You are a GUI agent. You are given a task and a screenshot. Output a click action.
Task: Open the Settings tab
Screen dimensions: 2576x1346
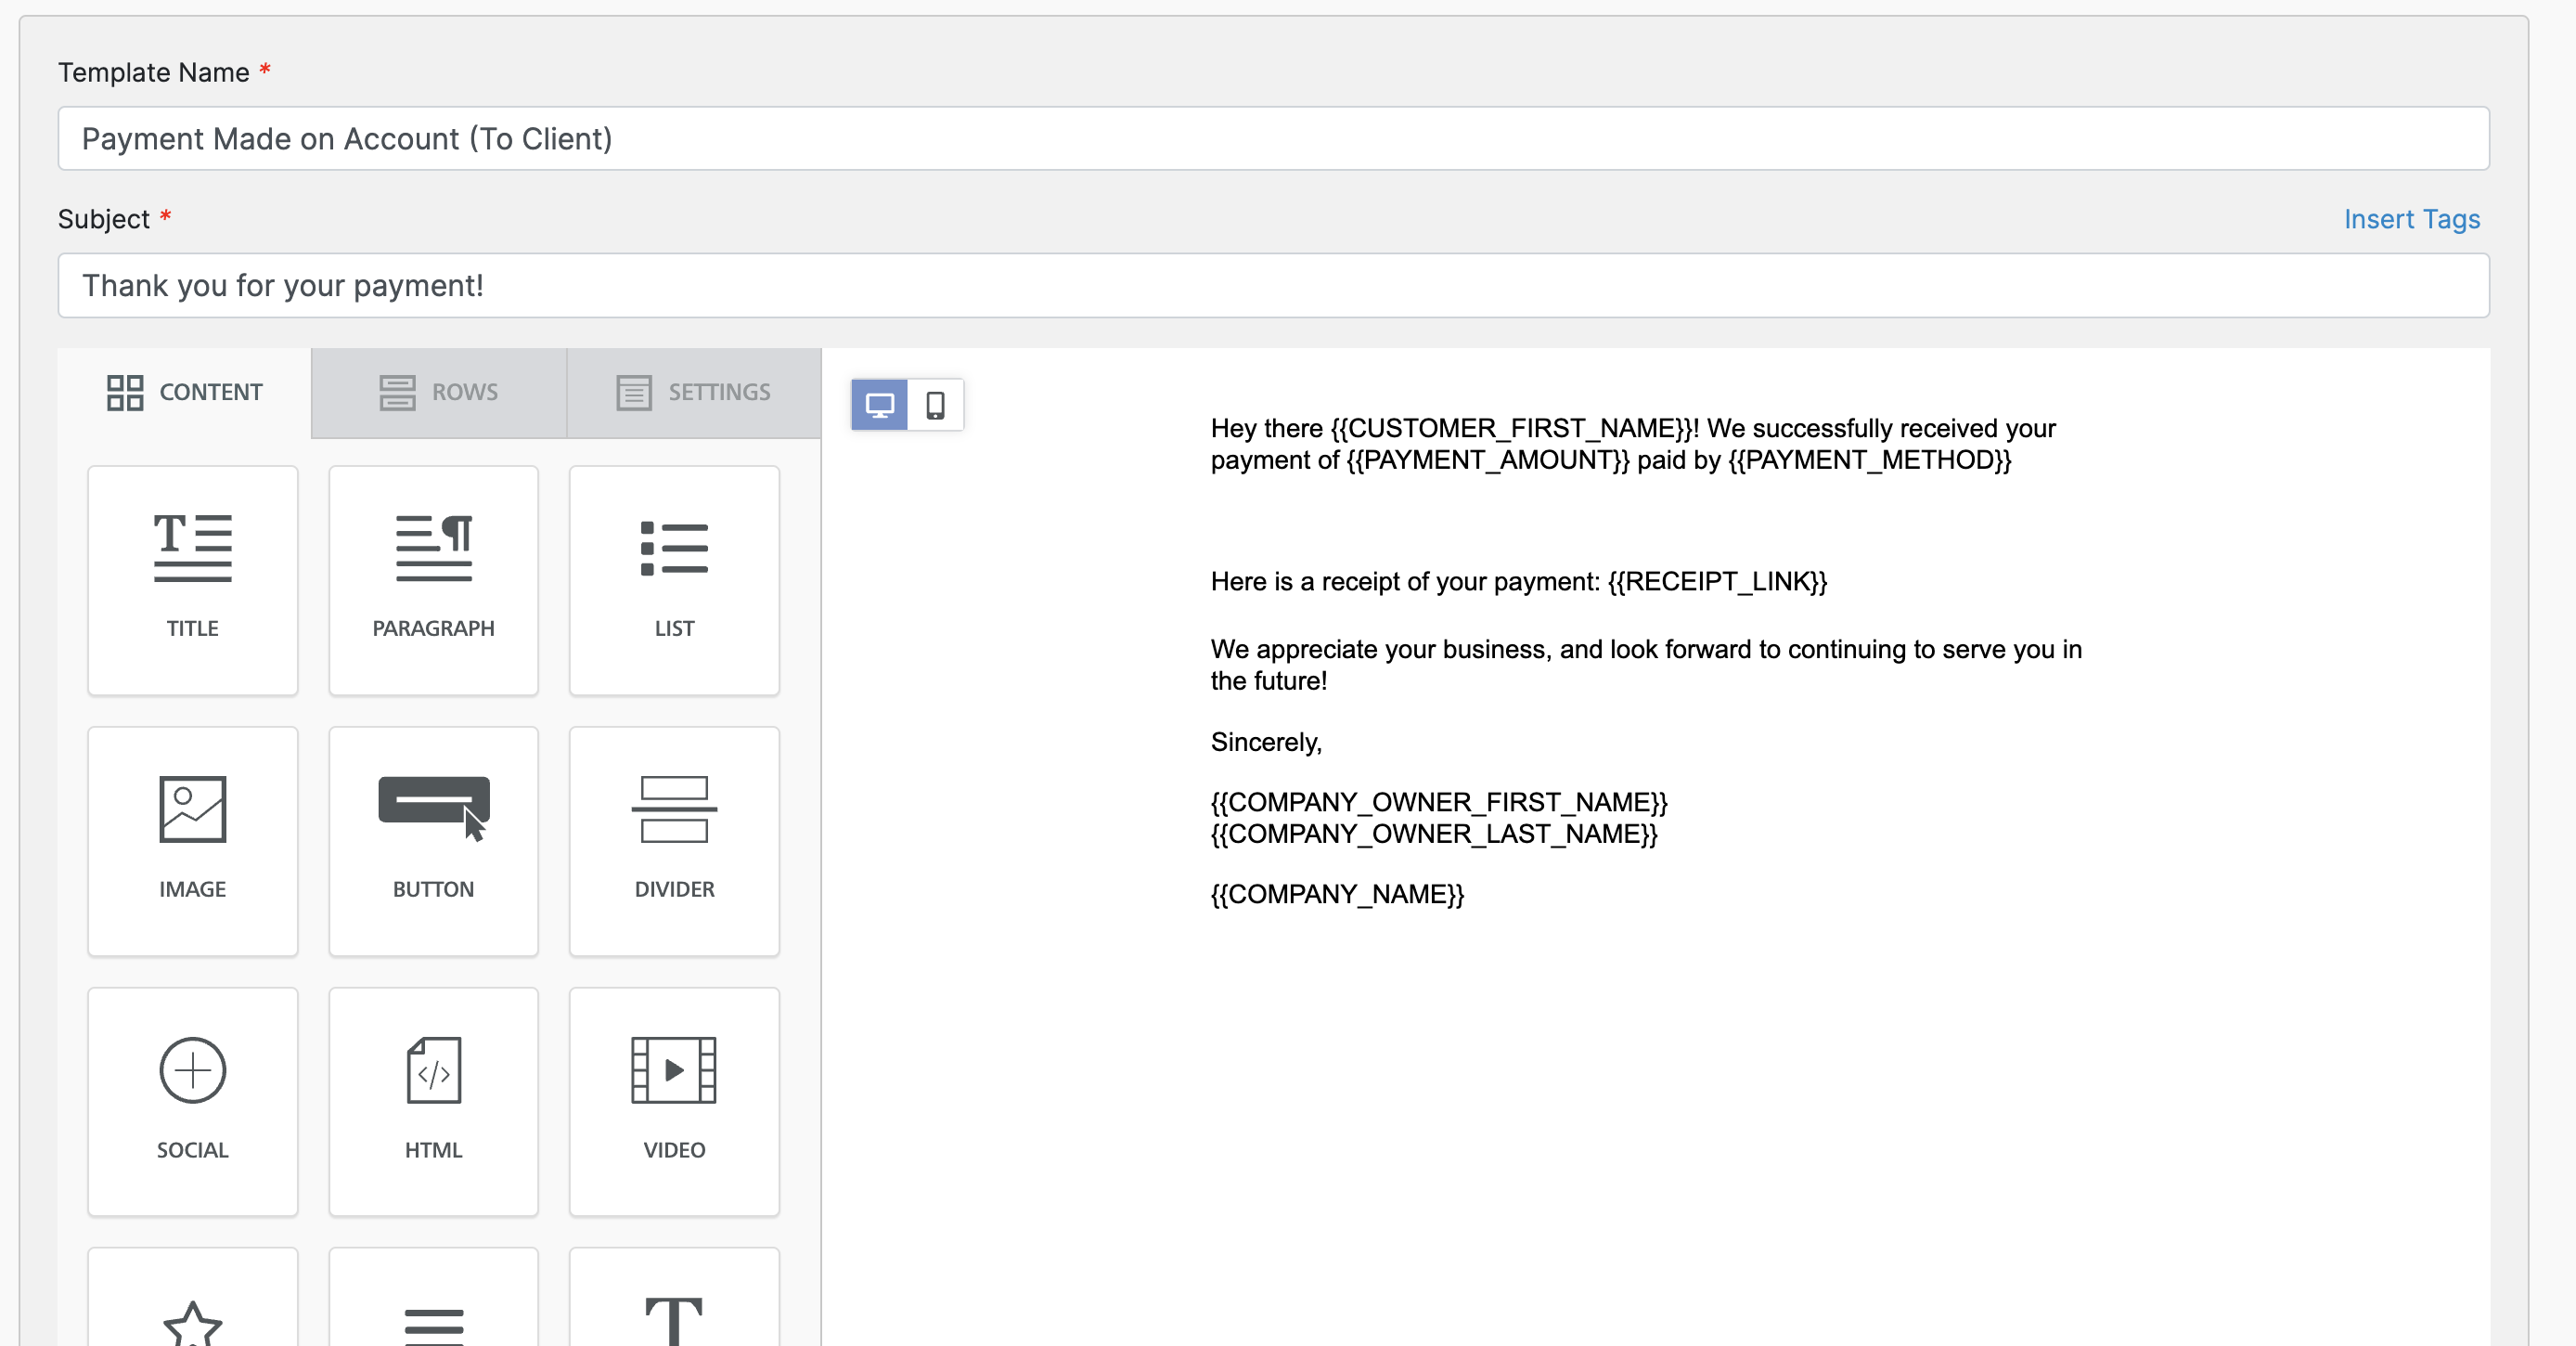pyautogui.click(x=694, y=392)
